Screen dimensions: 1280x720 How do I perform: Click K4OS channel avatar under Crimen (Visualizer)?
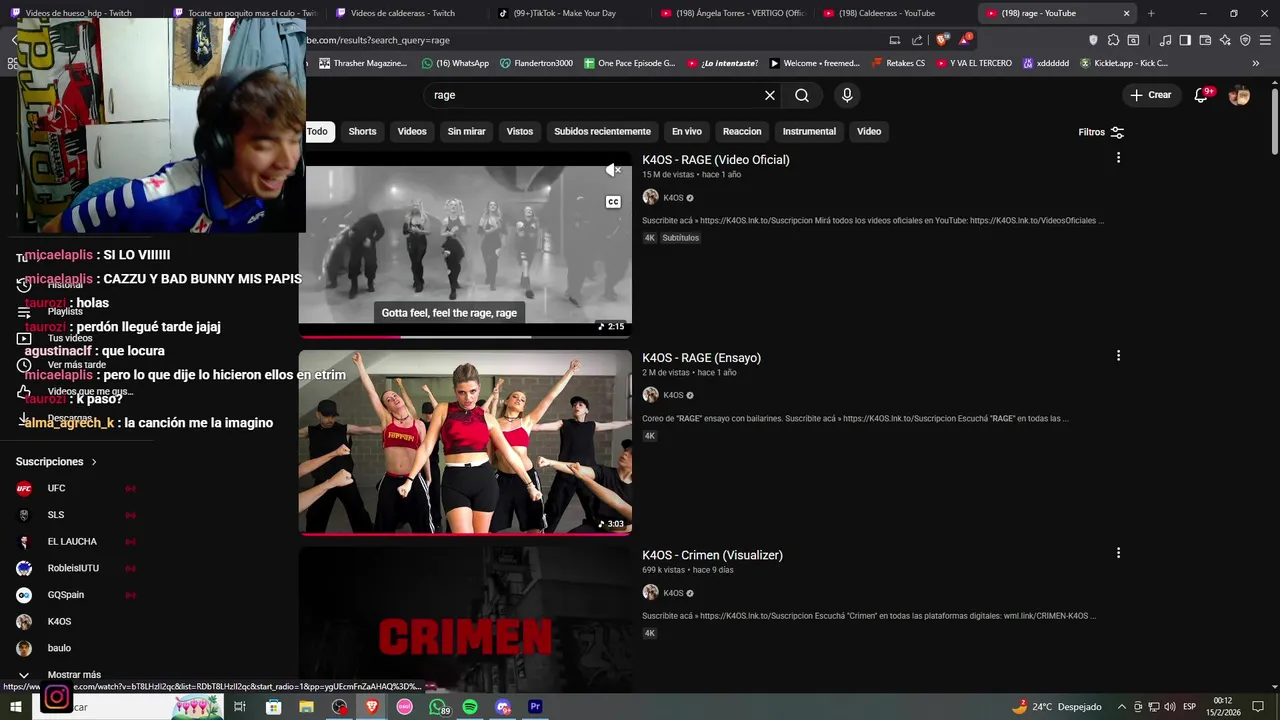tap(650, 592)
